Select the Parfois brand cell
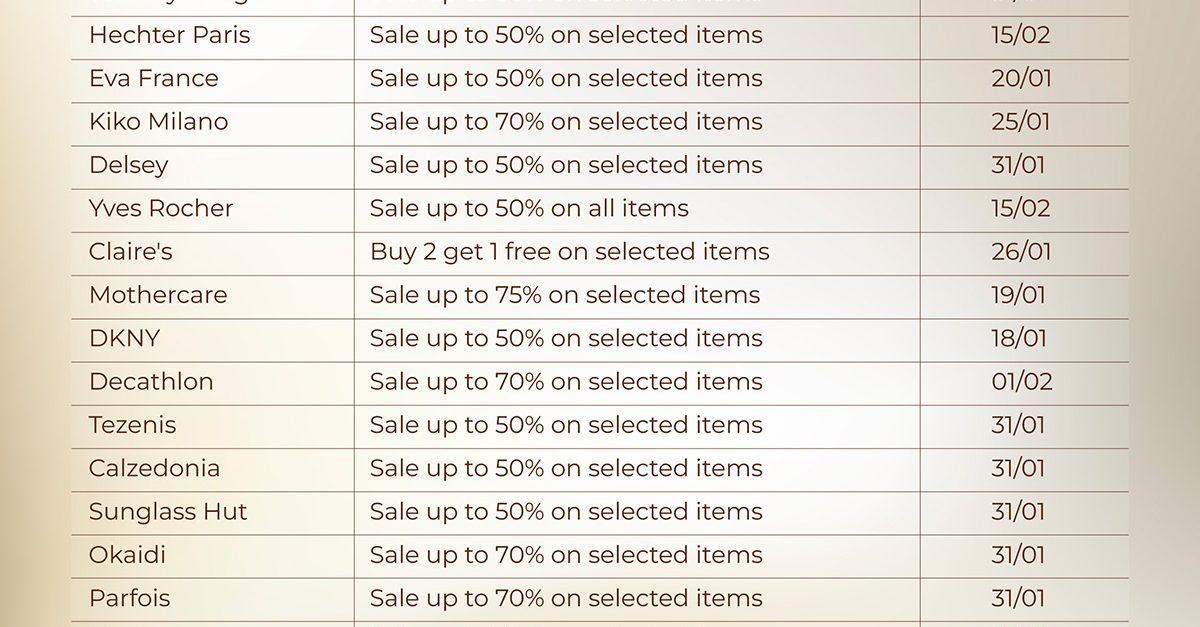 (x=129, y=598)
